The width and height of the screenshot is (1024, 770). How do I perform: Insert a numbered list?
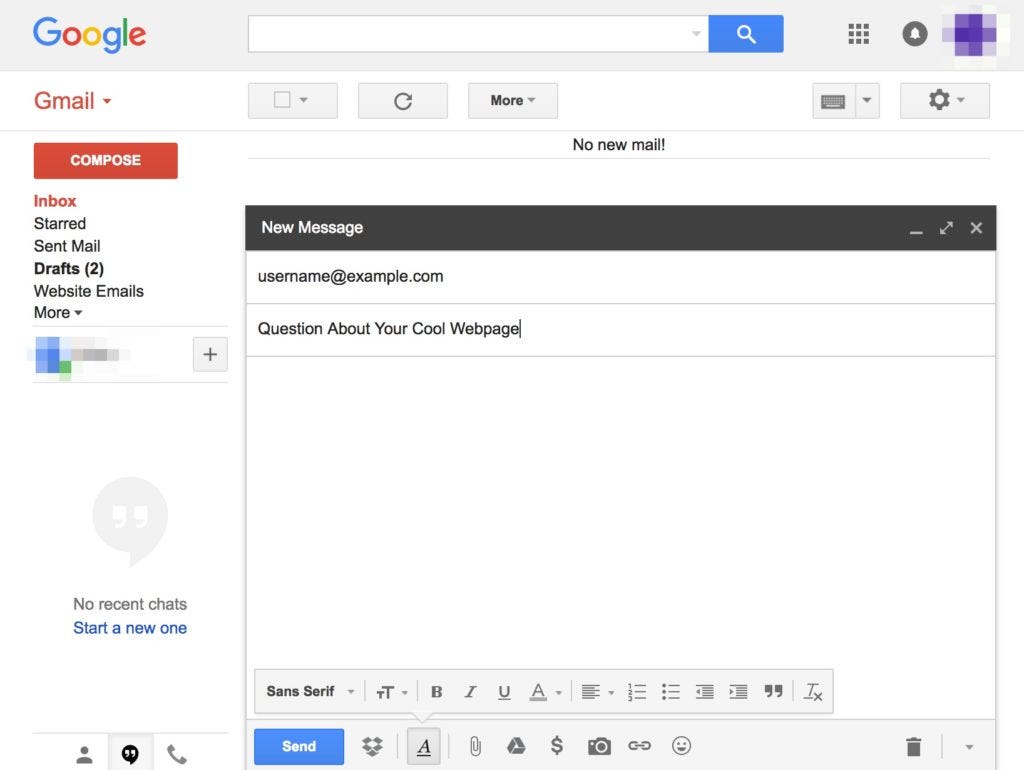tap(637, 692)
